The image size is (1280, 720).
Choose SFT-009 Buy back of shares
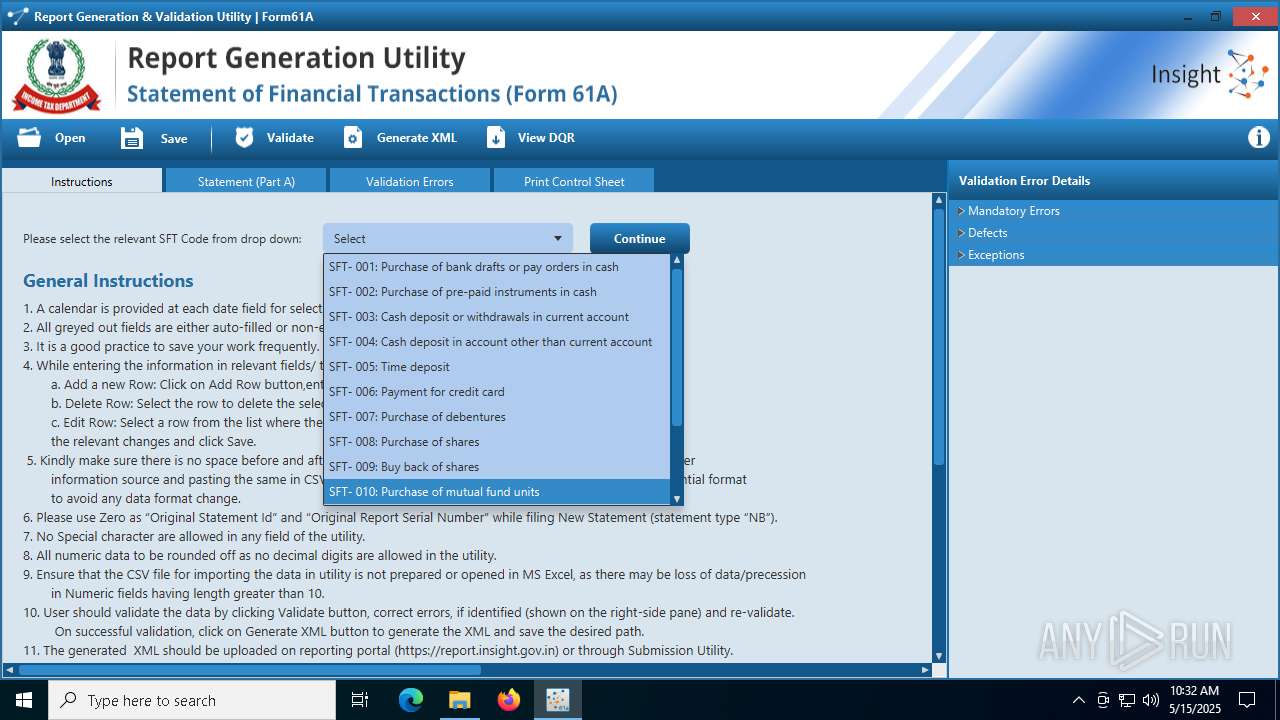click(x=497, y=467)
